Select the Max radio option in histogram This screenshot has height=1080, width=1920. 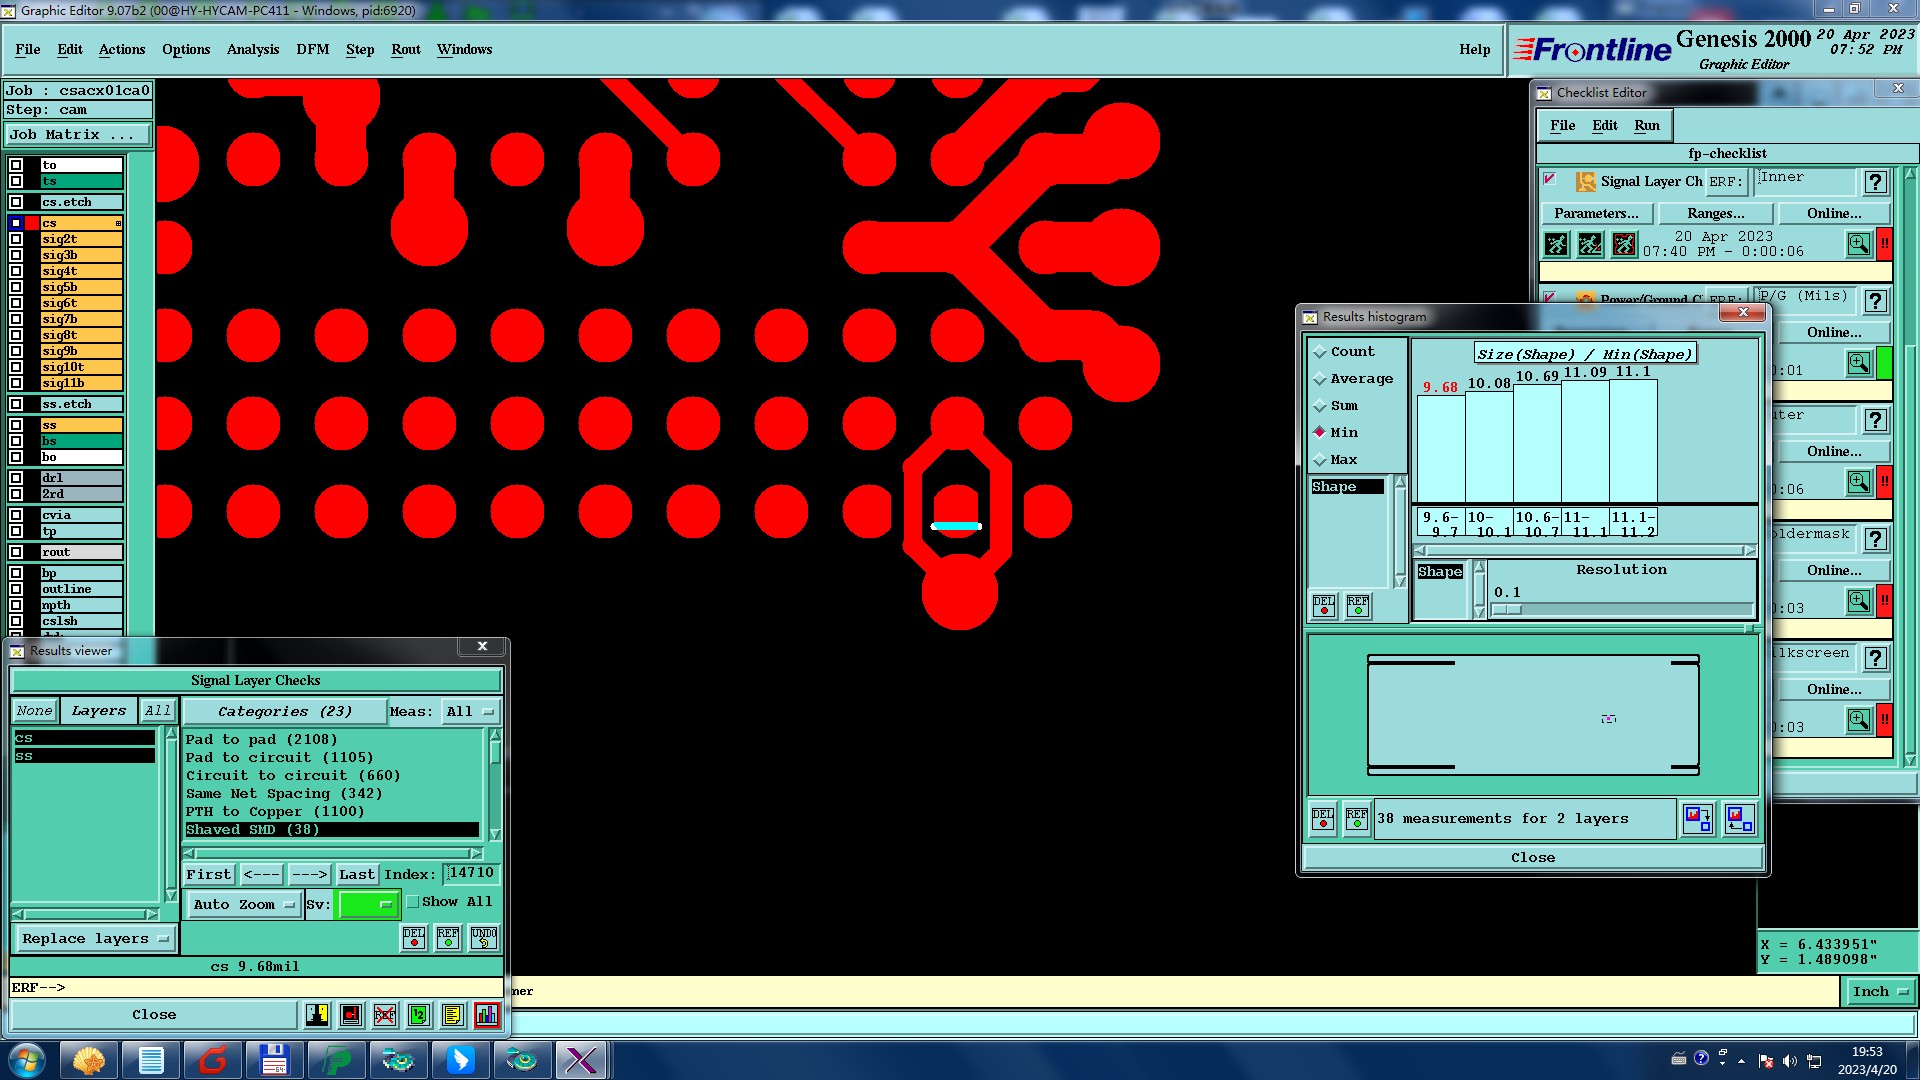[1320, 460]
